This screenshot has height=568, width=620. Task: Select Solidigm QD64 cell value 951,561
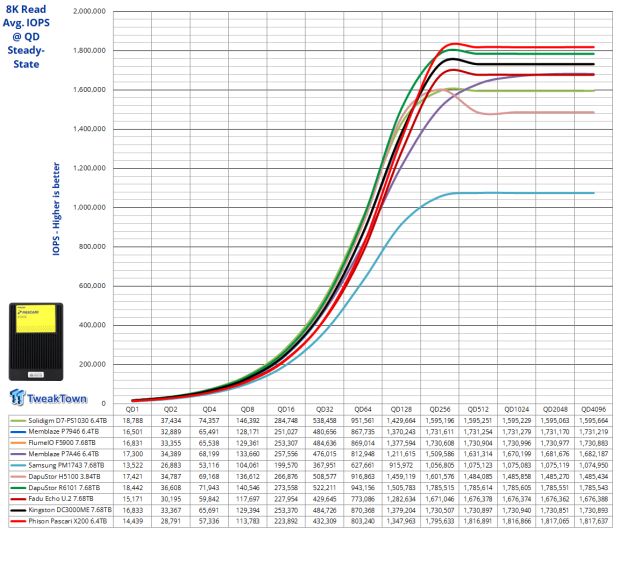point(363,421)
